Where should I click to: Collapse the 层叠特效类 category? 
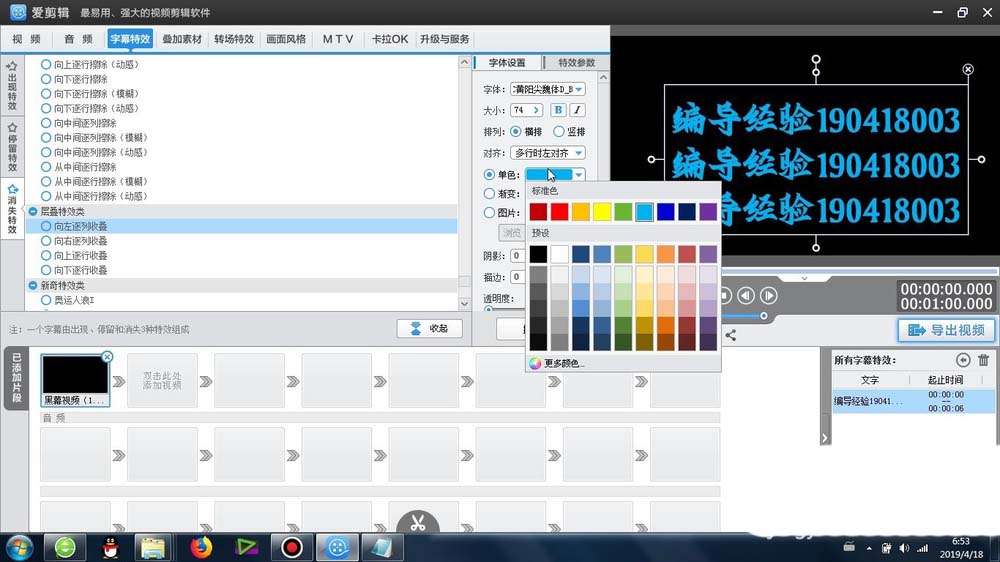point(33,211)
